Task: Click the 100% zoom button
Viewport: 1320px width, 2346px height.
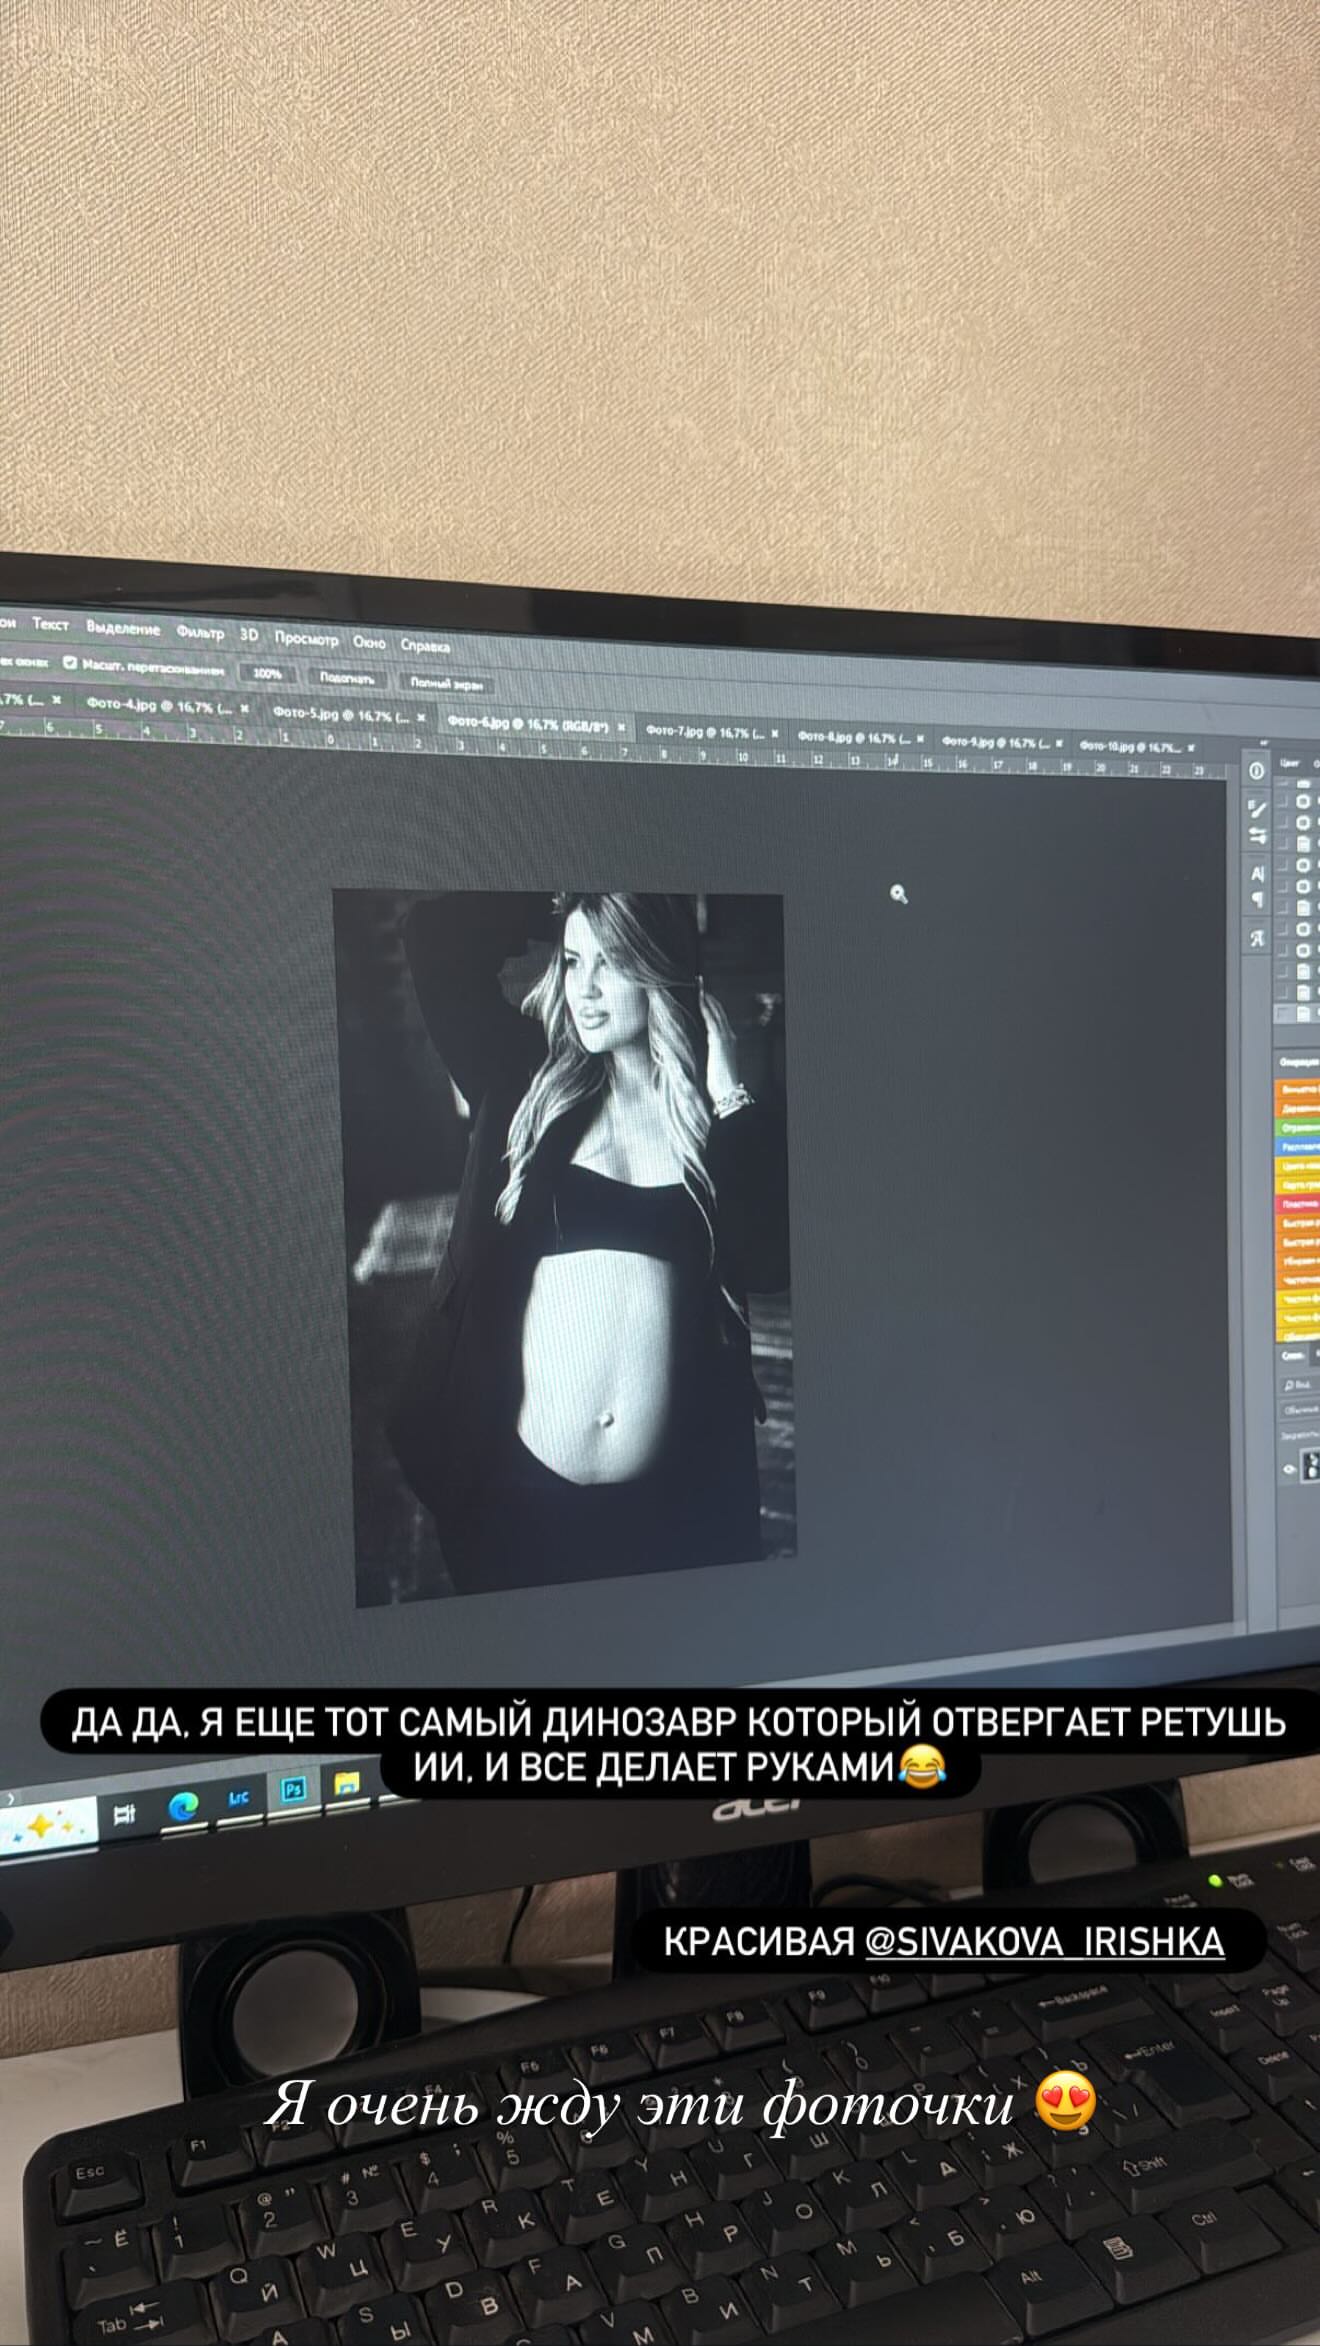Action: 267,673
